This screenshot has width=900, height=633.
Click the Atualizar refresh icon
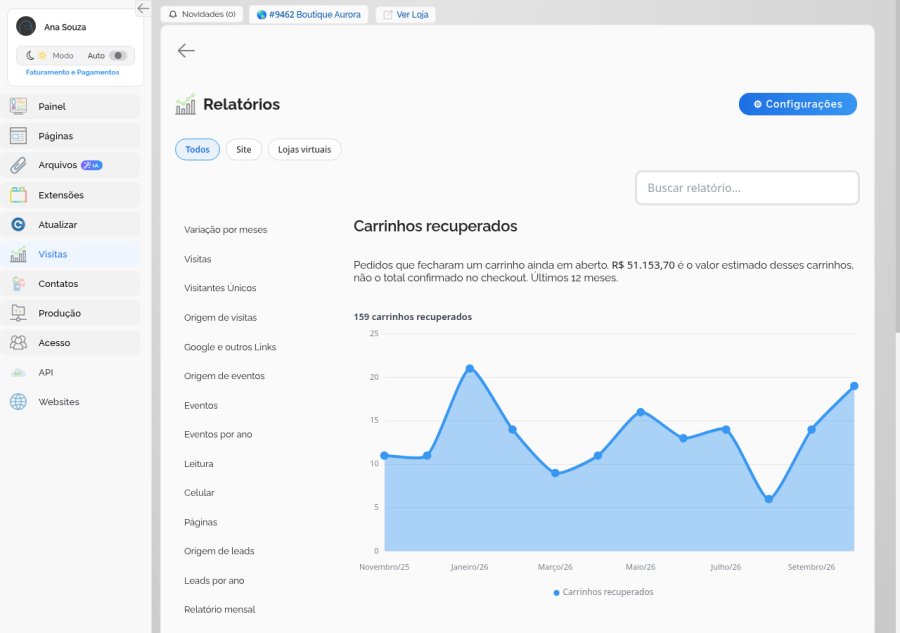[x=18, y=224]
